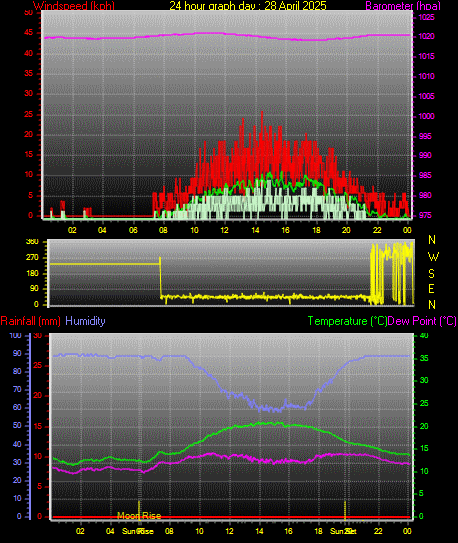Click the "1010" barometer scale value
The image size is (458, 543).
pyautogui.click(x=426, y=76)
